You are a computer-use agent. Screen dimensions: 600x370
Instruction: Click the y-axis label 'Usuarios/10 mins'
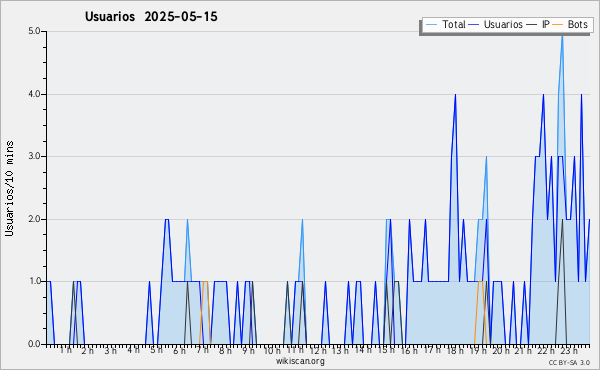tap(9, 189)
